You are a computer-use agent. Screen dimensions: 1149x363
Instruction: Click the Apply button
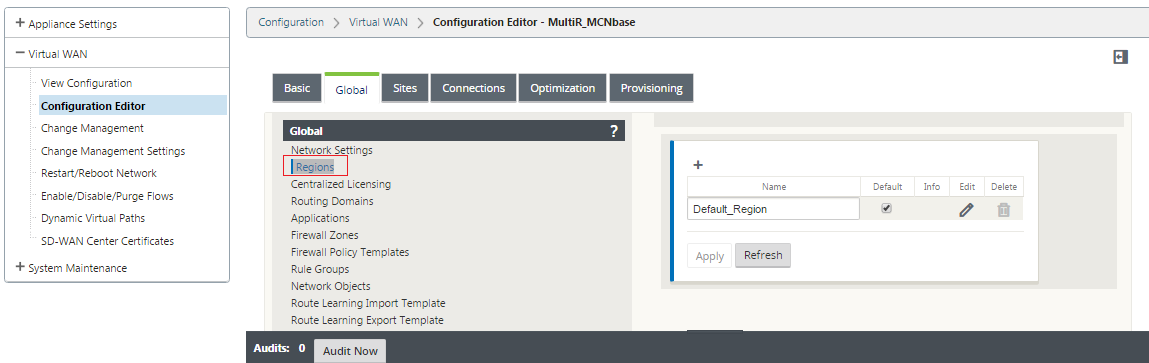tap(709, 256)
